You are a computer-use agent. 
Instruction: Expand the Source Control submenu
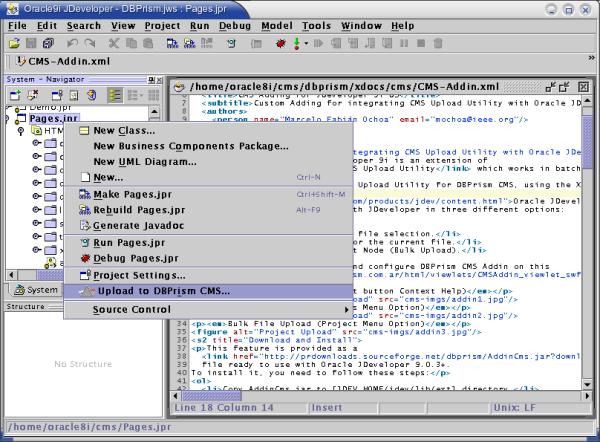pos(208,309)
